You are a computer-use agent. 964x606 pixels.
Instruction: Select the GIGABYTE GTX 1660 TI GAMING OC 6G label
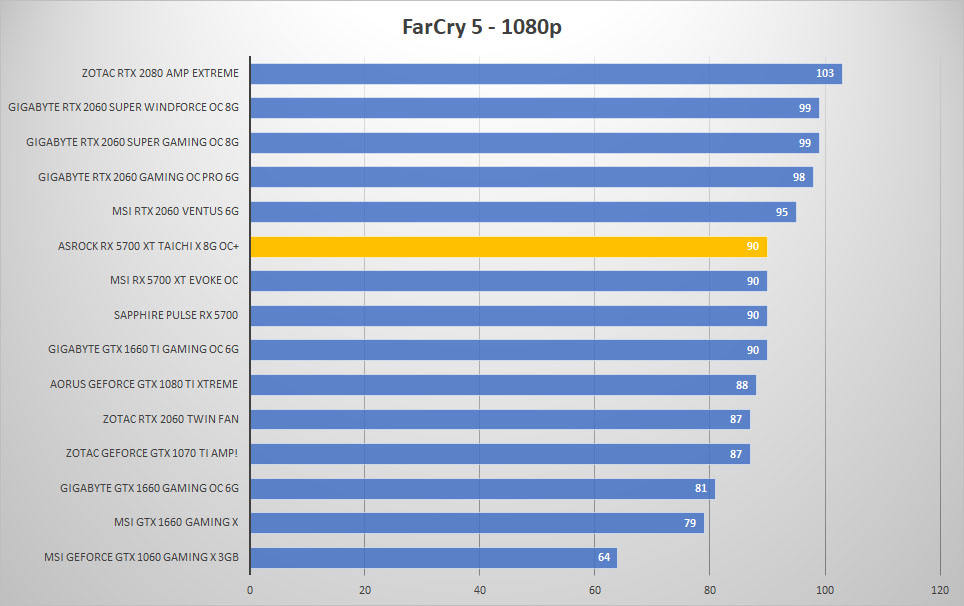coord(143,349)
